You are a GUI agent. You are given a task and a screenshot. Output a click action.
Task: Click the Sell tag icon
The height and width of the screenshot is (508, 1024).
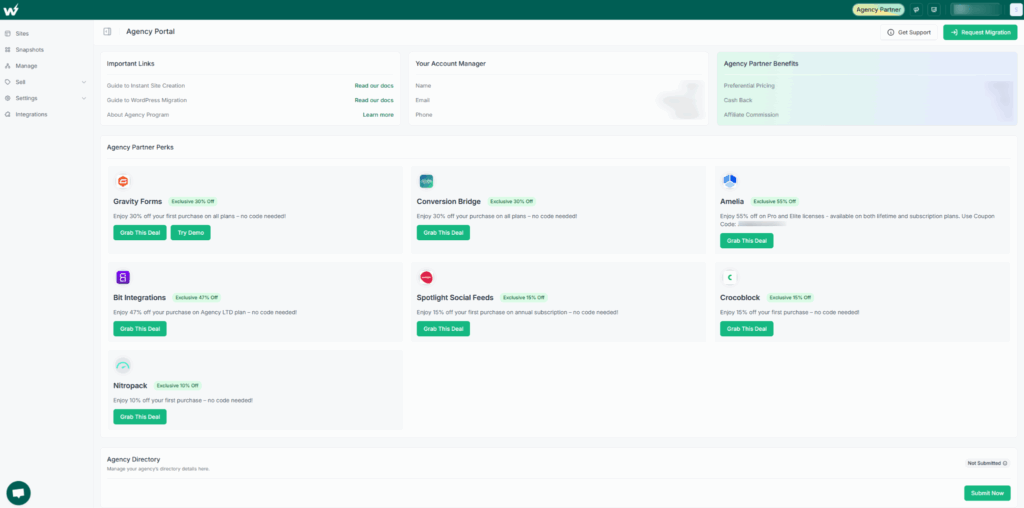[7, 82]
